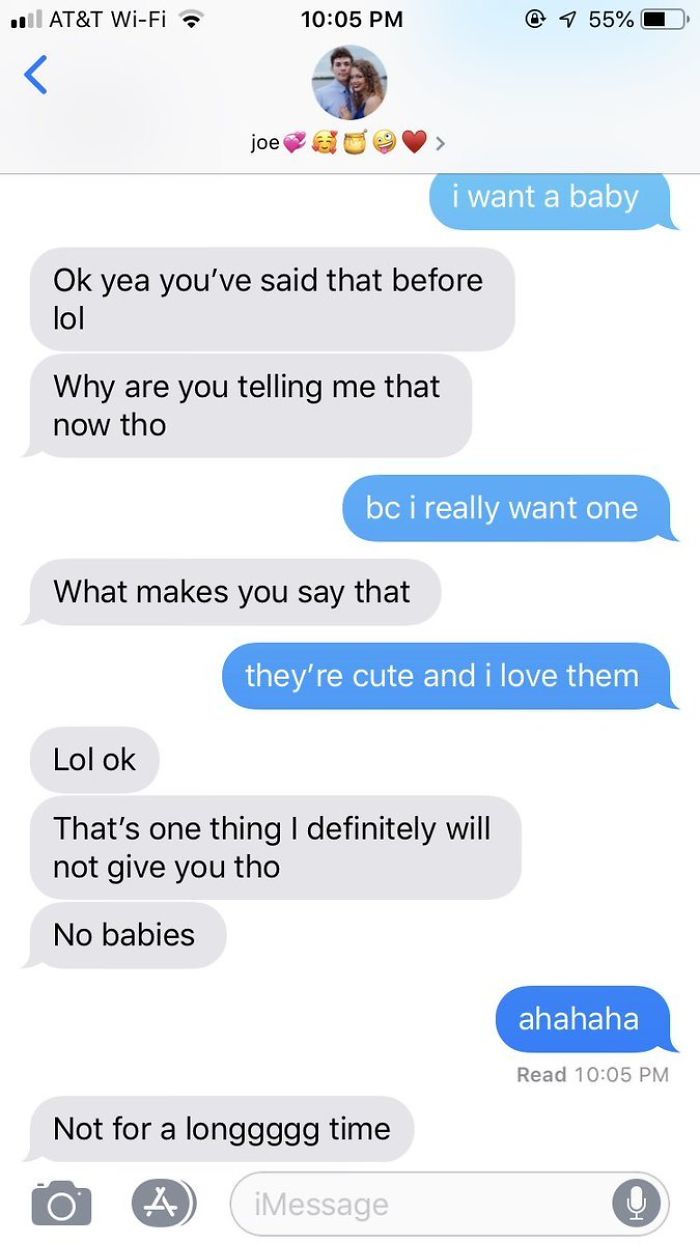Expand joe contact details chevron
The width and height of the screenshot is (700, 1244).
tap(440, 143)
